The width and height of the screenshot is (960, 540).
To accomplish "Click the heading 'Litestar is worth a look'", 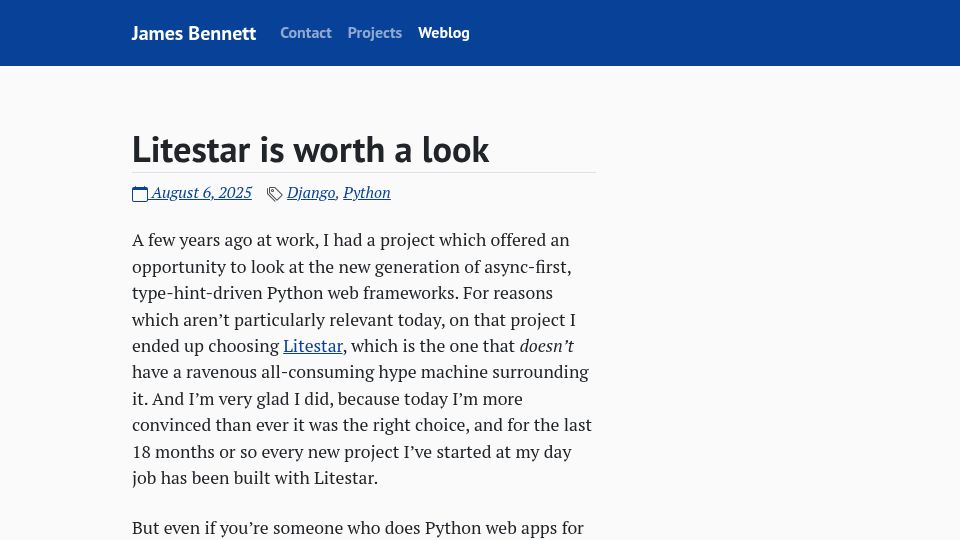I will [310, 149].
